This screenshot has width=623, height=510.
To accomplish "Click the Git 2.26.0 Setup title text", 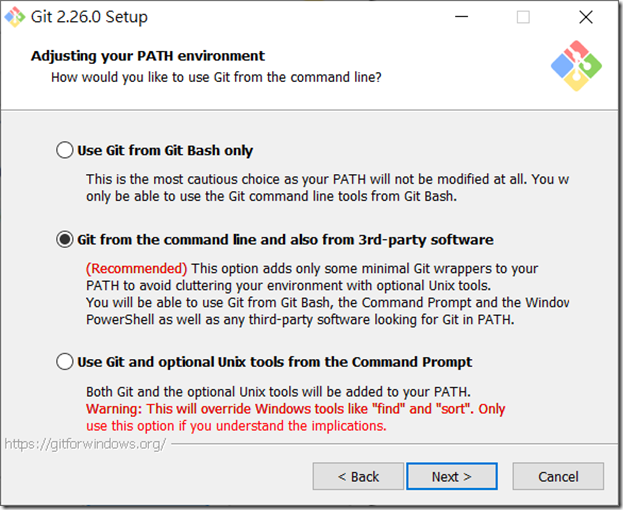I will point(89,17).
